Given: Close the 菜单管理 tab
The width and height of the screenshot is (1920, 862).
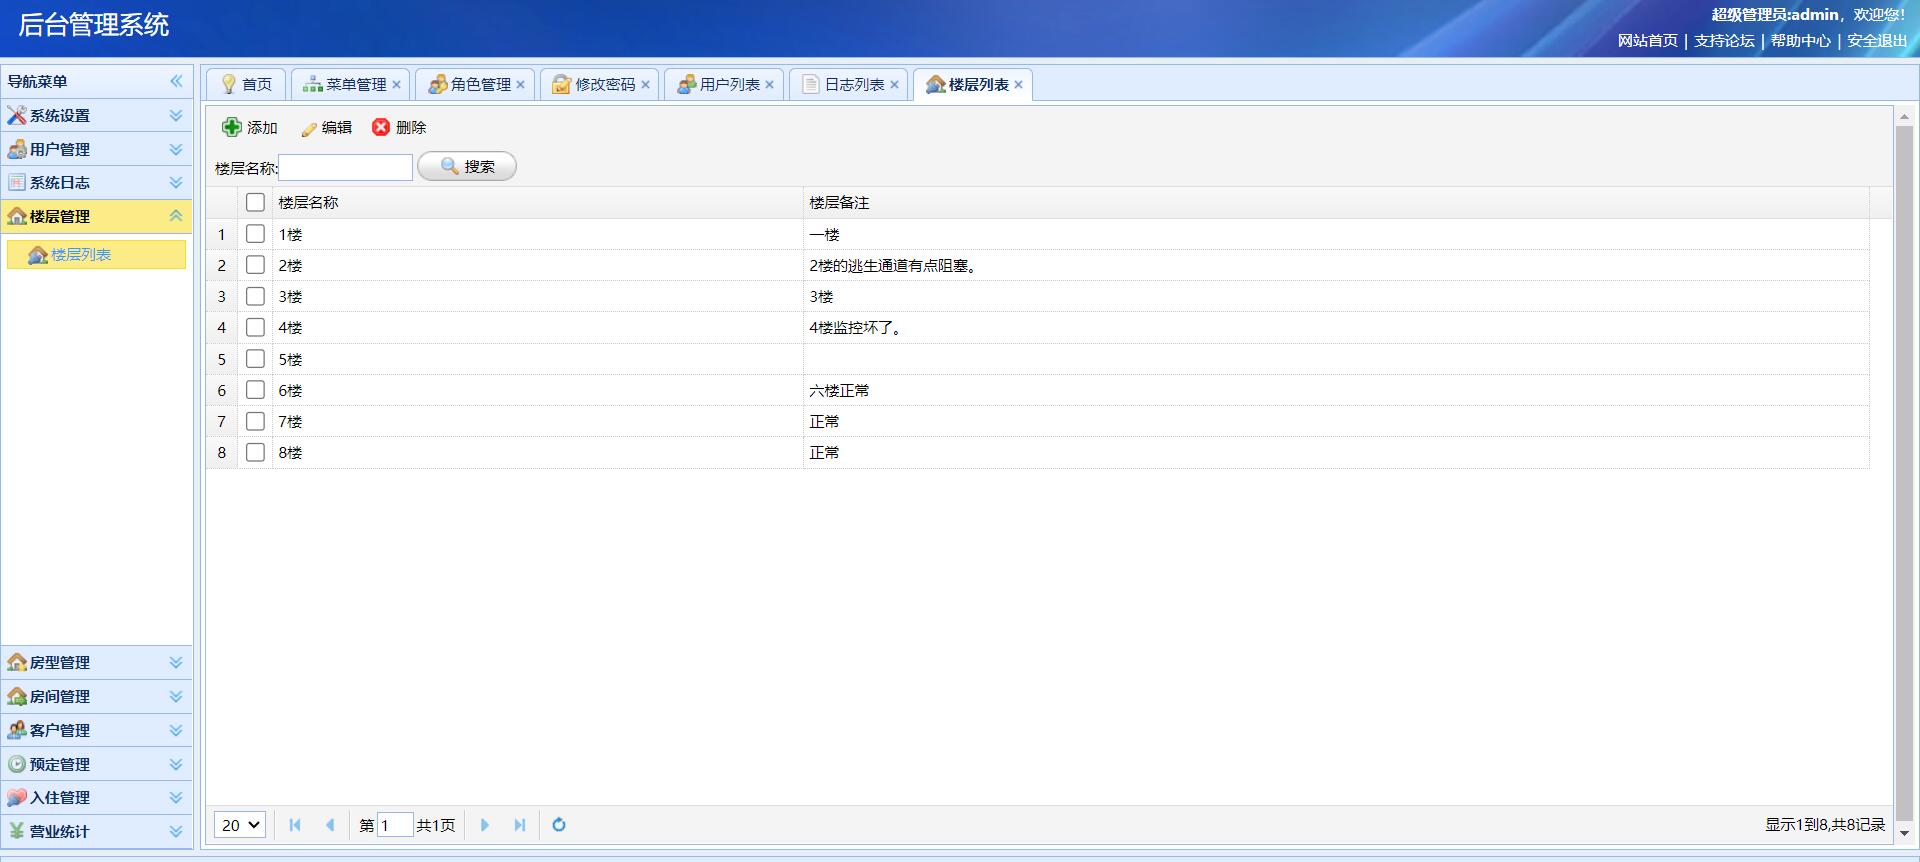Looking at the screenshot, I should 396,85.
